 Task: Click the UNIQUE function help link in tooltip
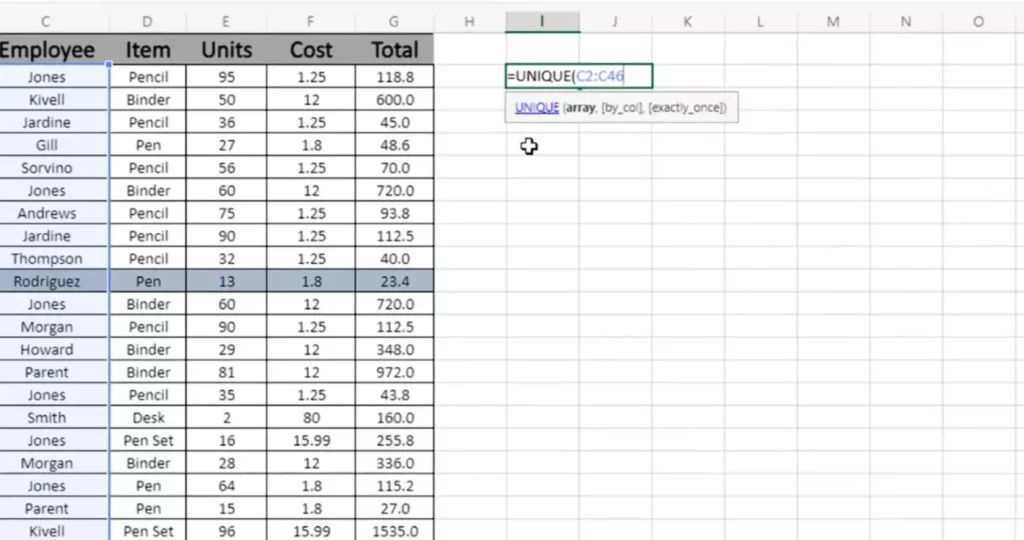536,108
